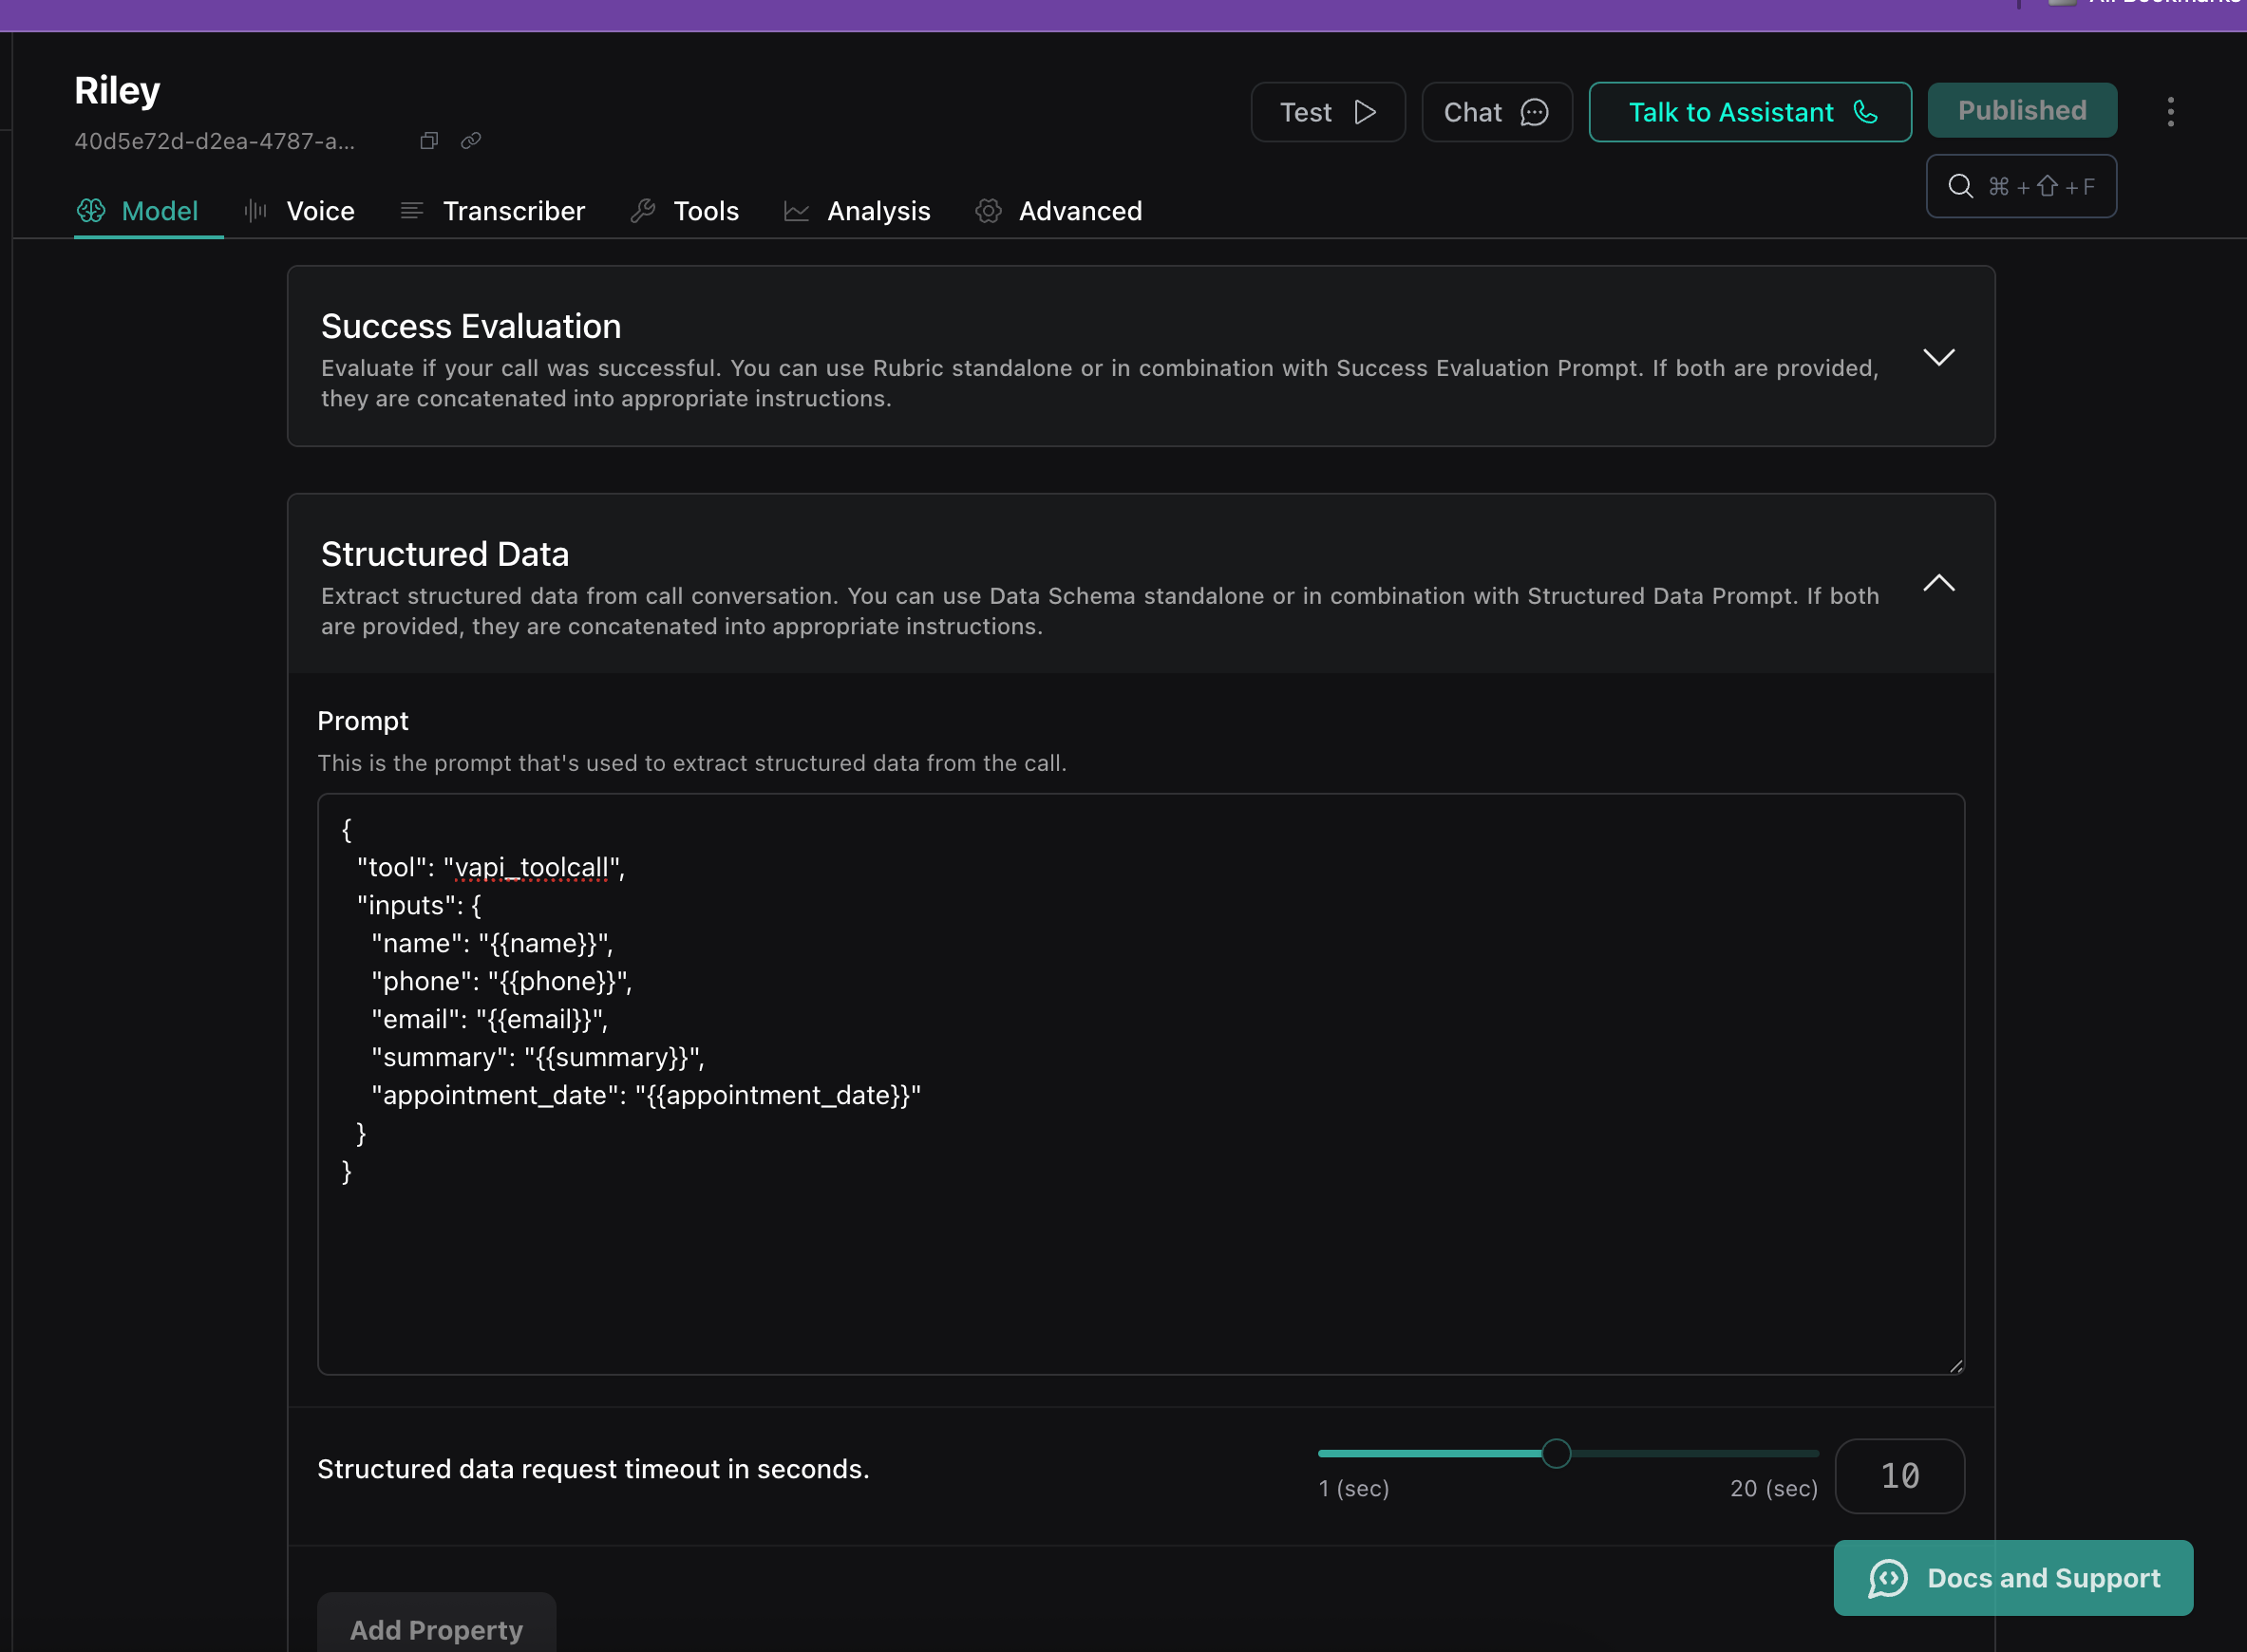Click inside the structured data Prompt textarea
2247x1652 pixels.
pyautogui.click(x=1141, y=1084)
